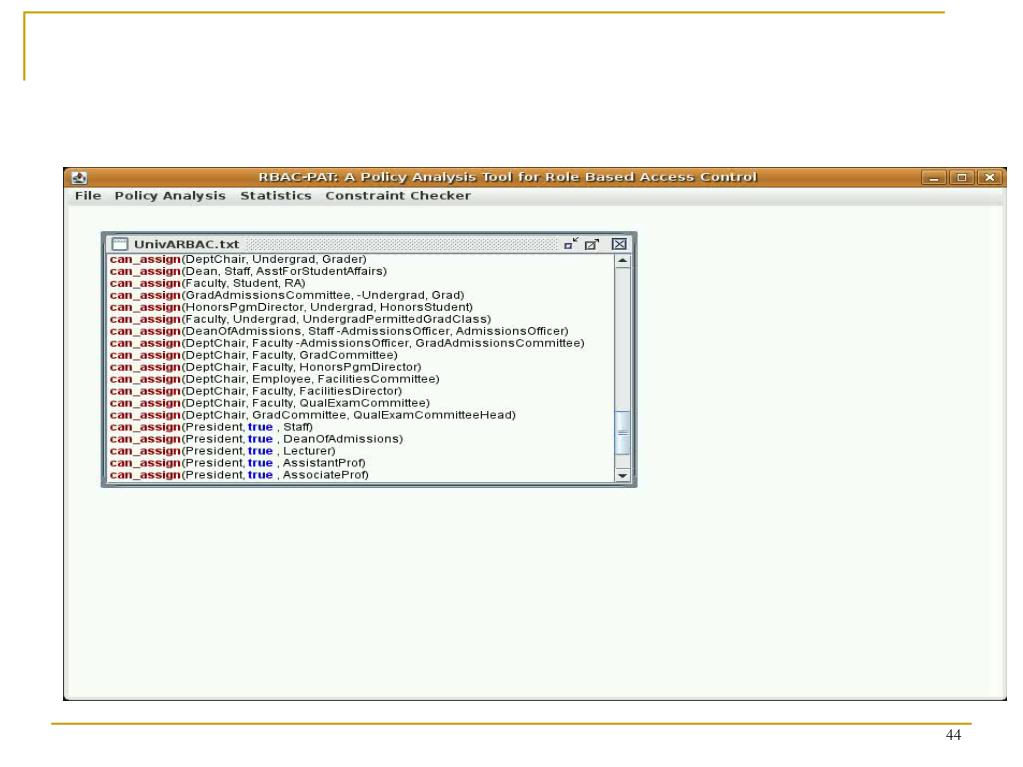Click the UnivARBAC.txt frame title
Image resolution: width=1023 pixels, height=767 pixels.
(186, 244)
